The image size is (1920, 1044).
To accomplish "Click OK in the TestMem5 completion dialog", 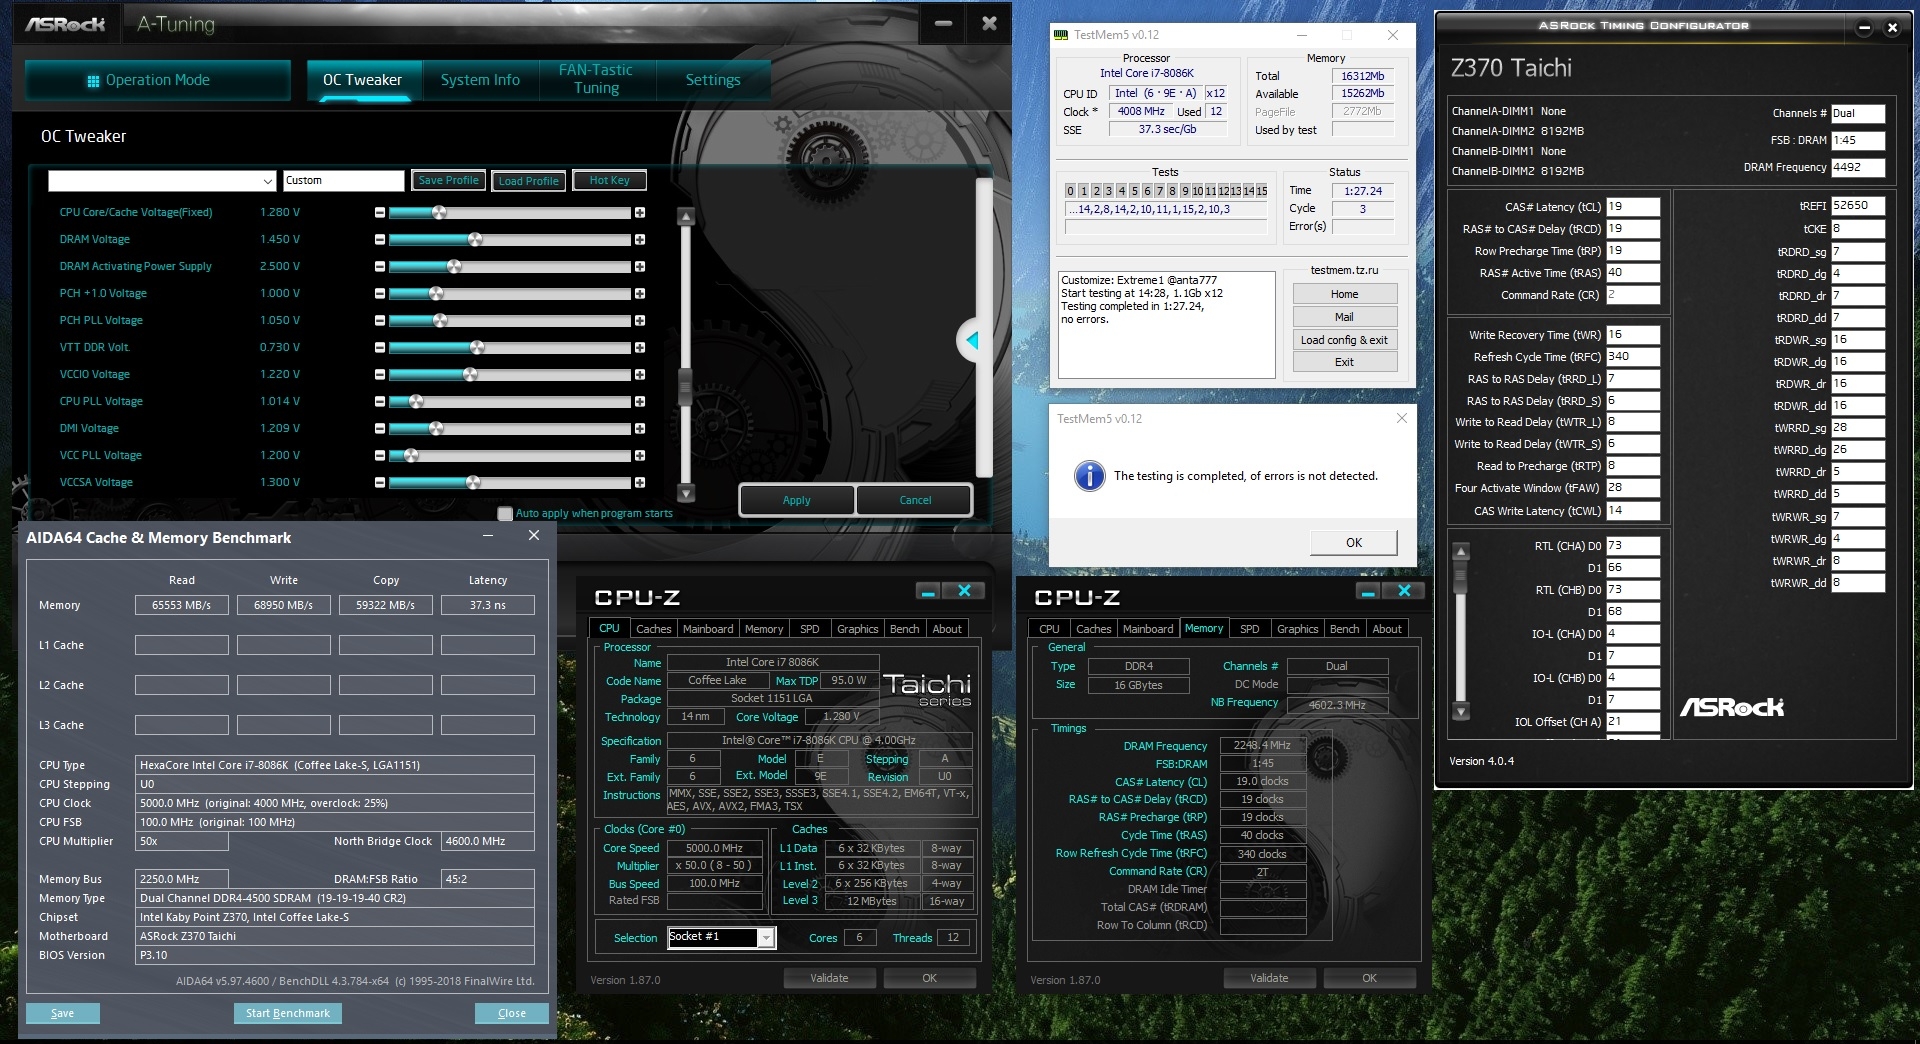I will point(1354,542).
